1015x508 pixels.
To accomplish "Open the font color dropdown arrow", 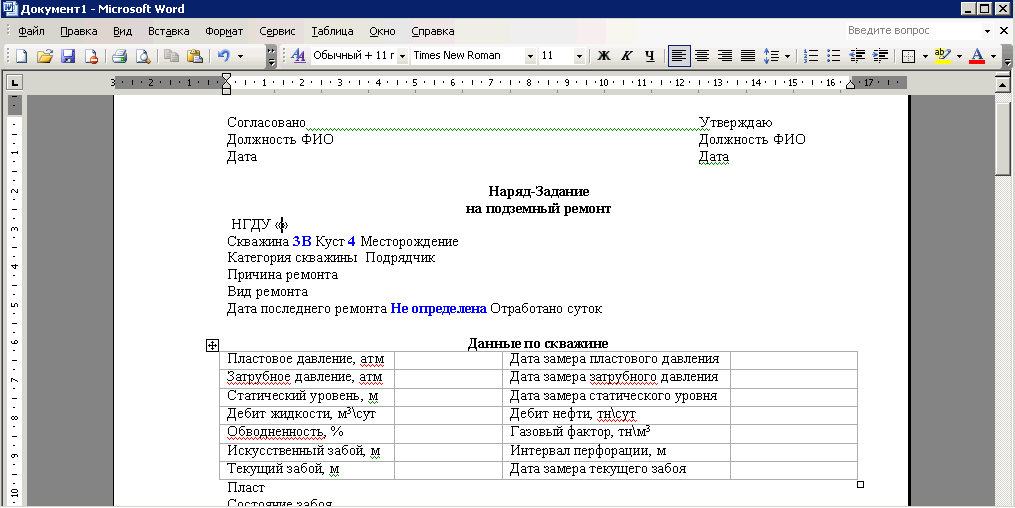I will click(x=994, y=56).
